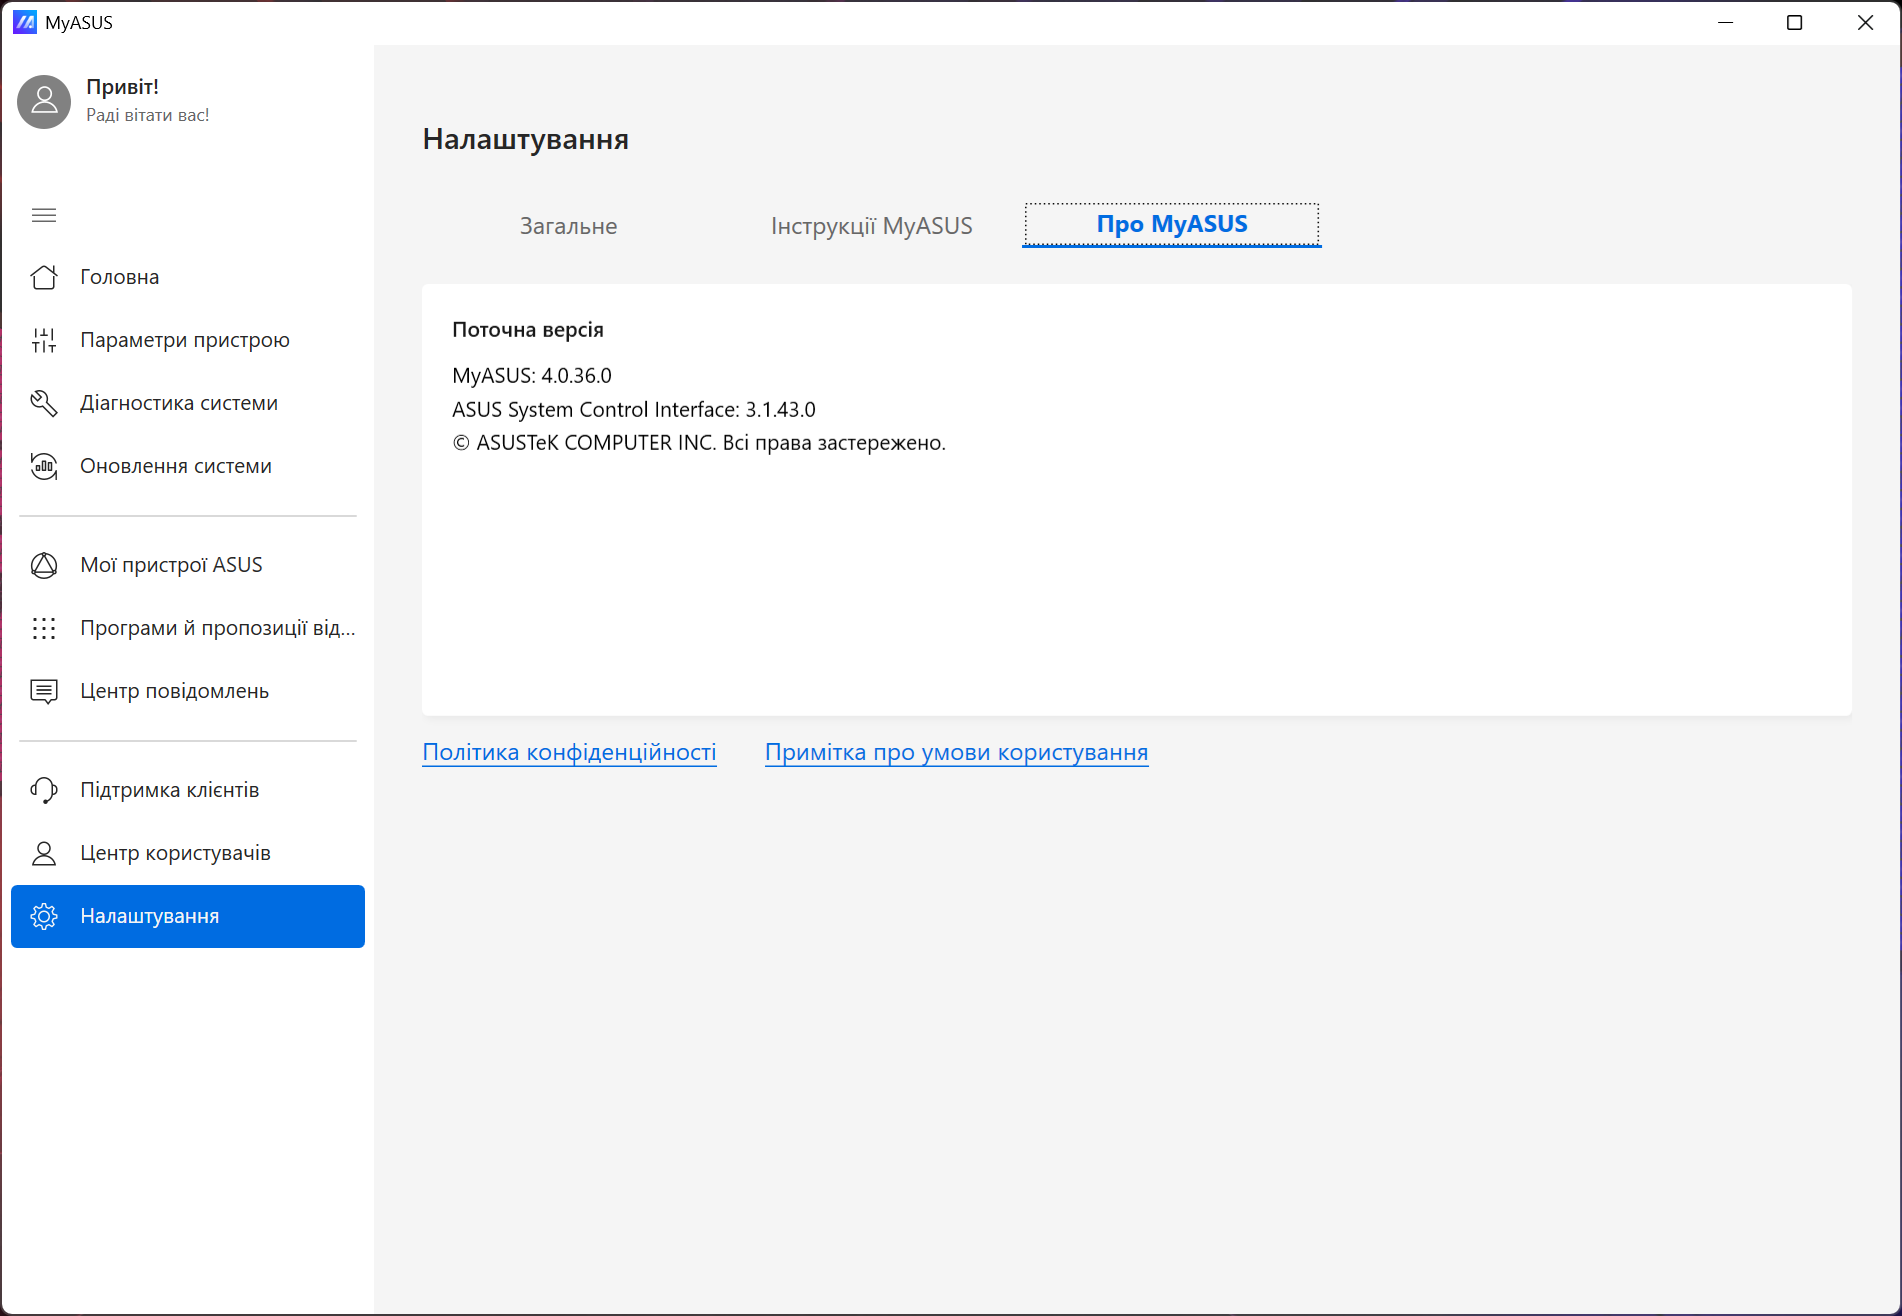
Task: Click the Мої пристрої ASUS icon
Action: click(x=44, y=565)
